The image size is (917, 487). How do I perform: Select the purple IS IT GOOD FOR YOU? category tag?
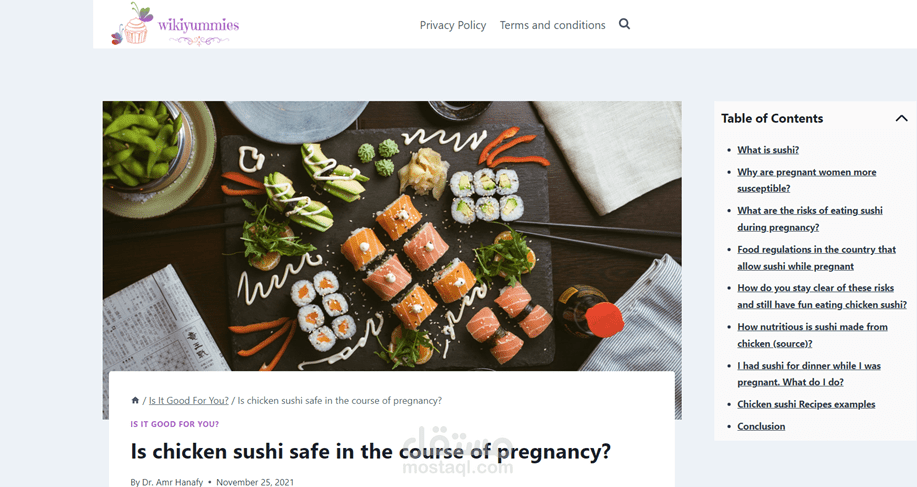click(174, 424)
